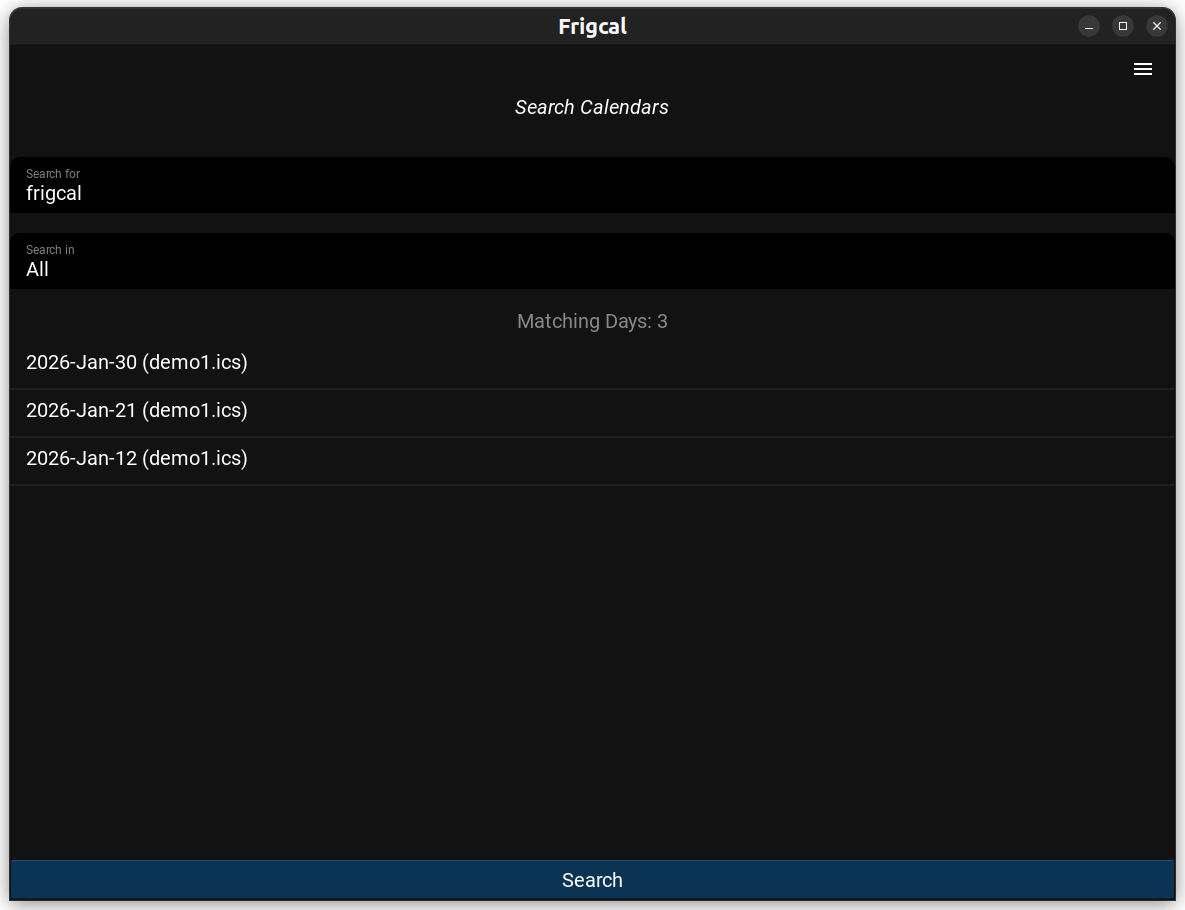1185x910 pixels.
Task: Click the 'All' value under Search in
Action: click(x=38, y=270)
